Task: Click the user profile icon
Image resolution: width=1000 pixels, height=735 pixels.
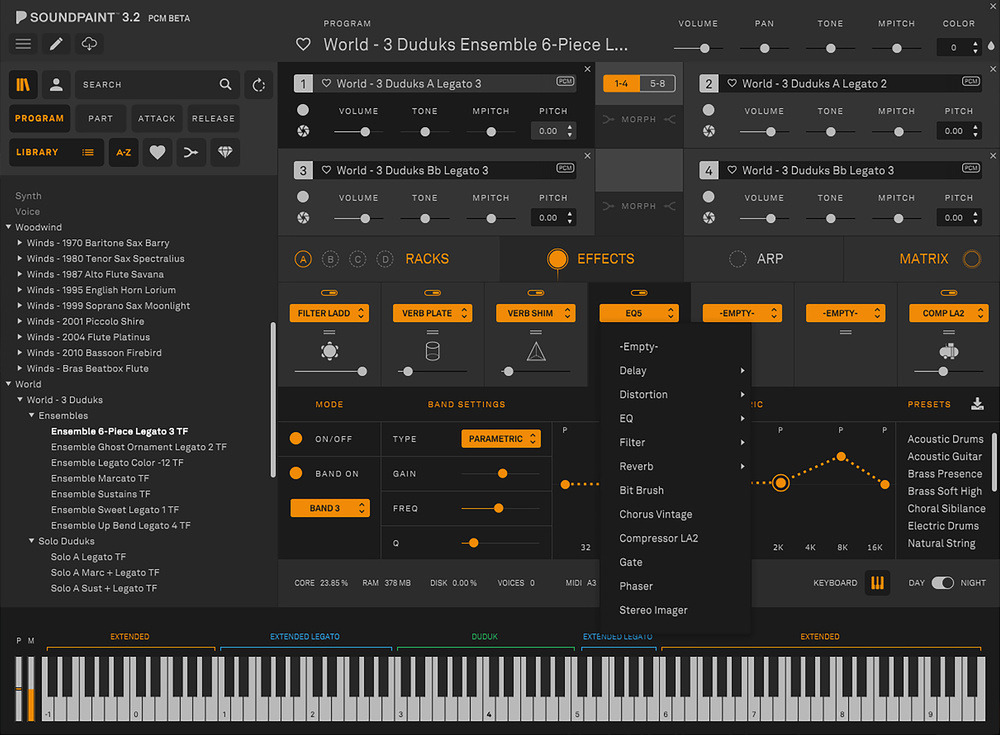Action: [x=56, y=85]
